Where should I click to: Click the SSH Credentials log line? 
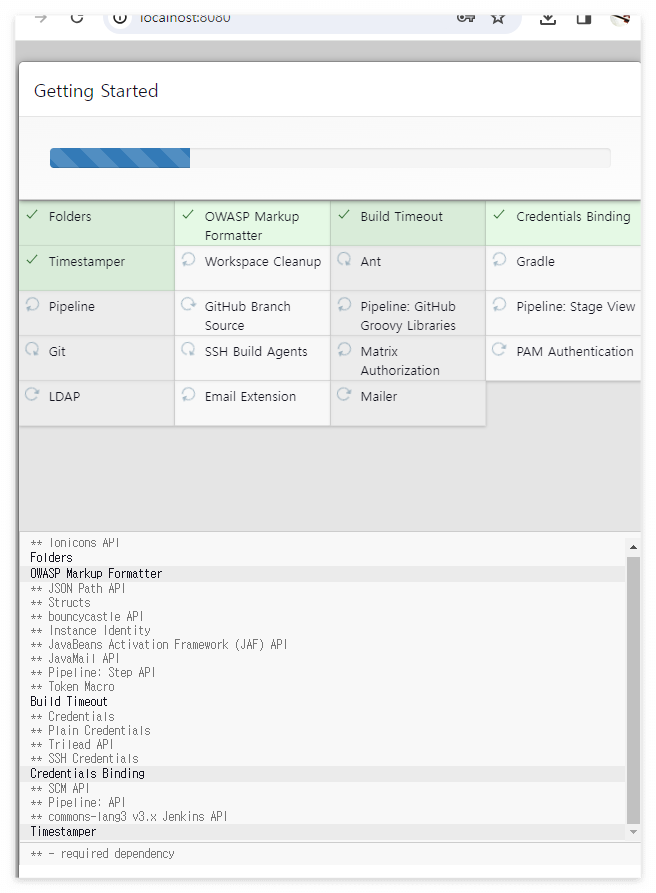[84, 759]
